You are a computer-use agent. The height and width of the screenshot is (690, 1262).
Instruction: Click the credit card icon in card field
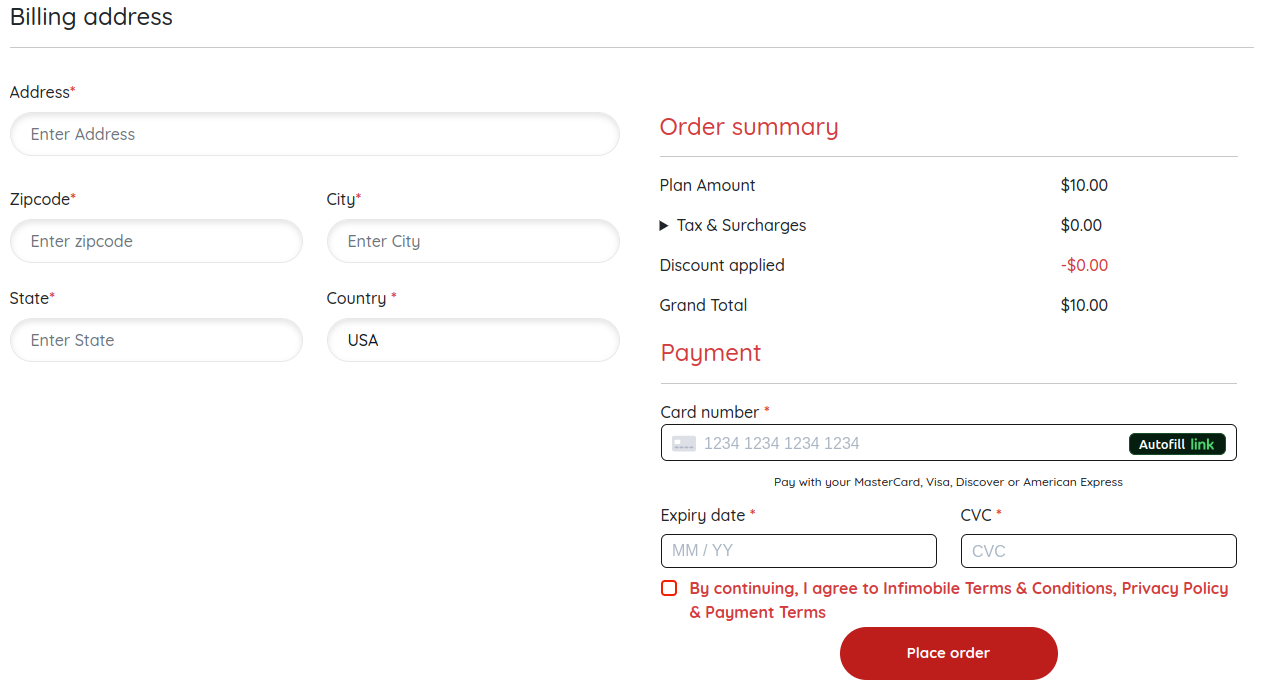(684, 443)
